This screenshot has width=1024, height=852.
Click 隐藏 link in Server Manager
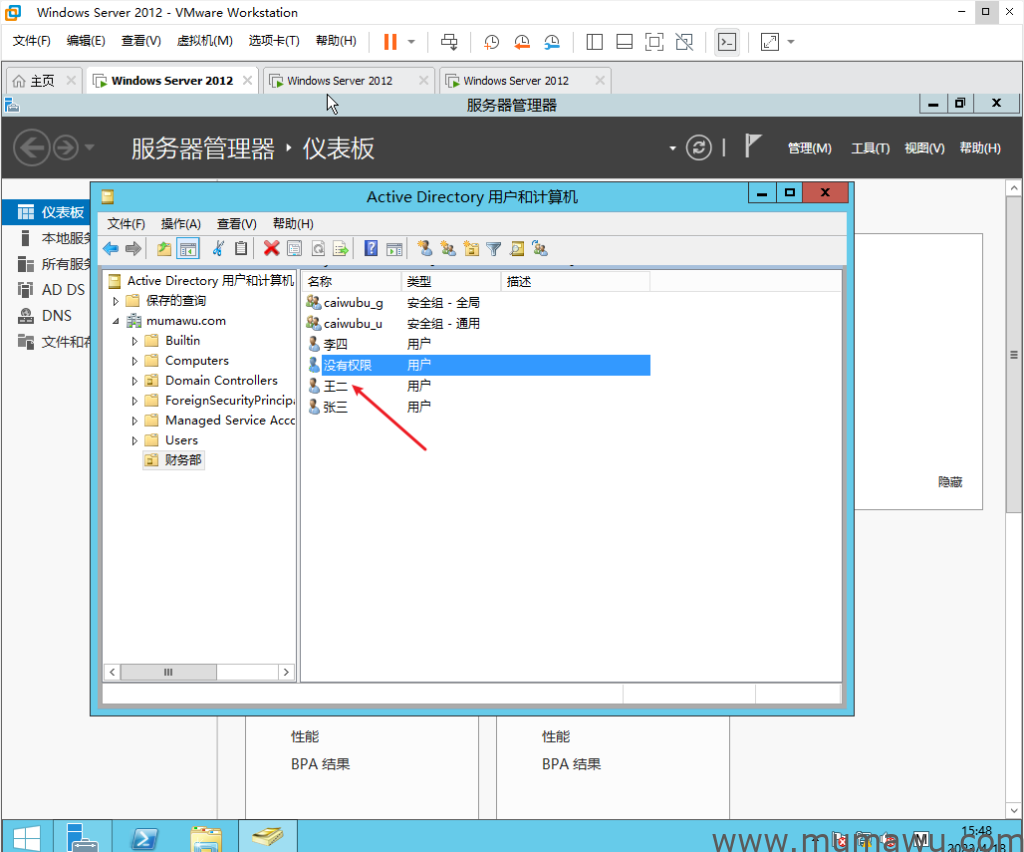pyautogui.click(x=950, y=482)
